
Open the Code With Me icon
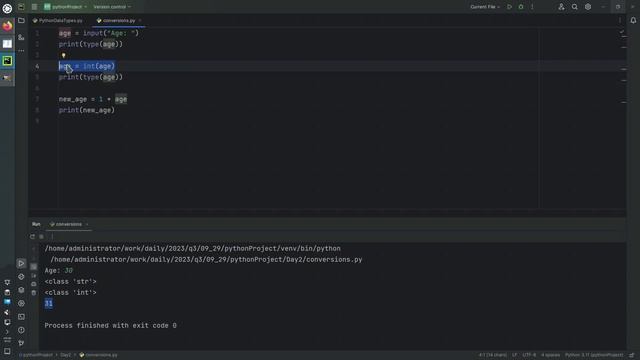(x=561, y=7)
